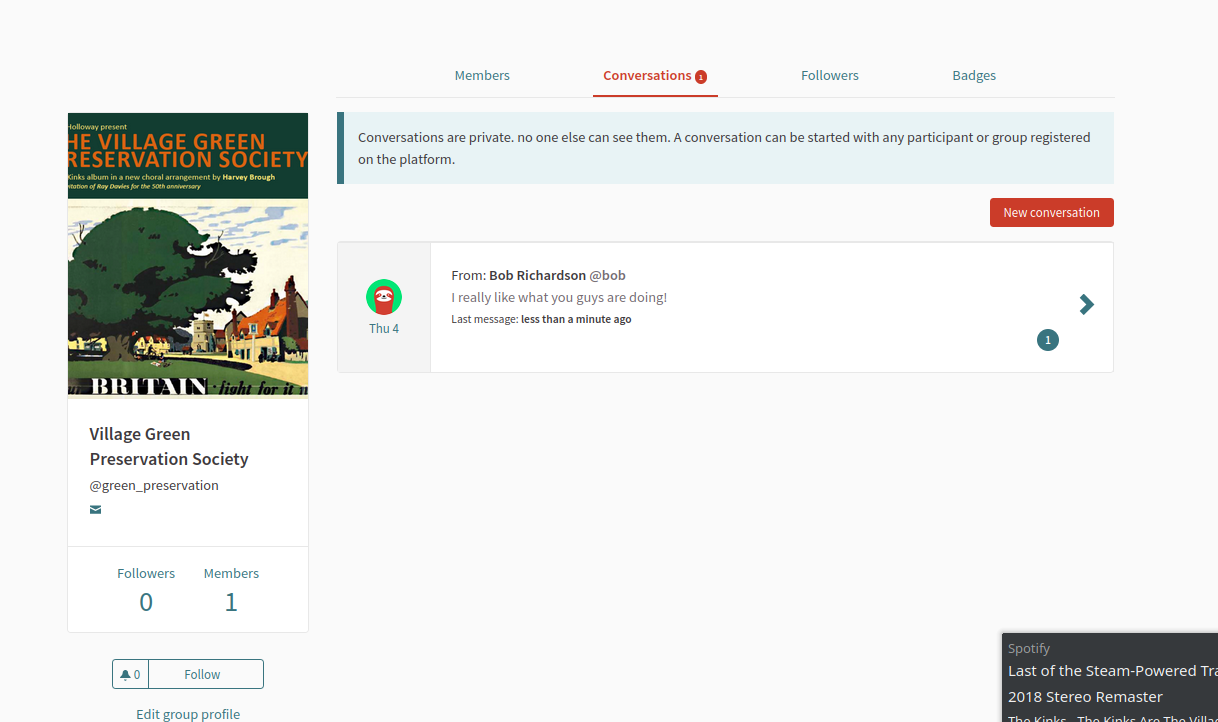This screenshot has width=1218, height=722.
Task: Click the Village Green group cover image
Action: tap(188, 255)
